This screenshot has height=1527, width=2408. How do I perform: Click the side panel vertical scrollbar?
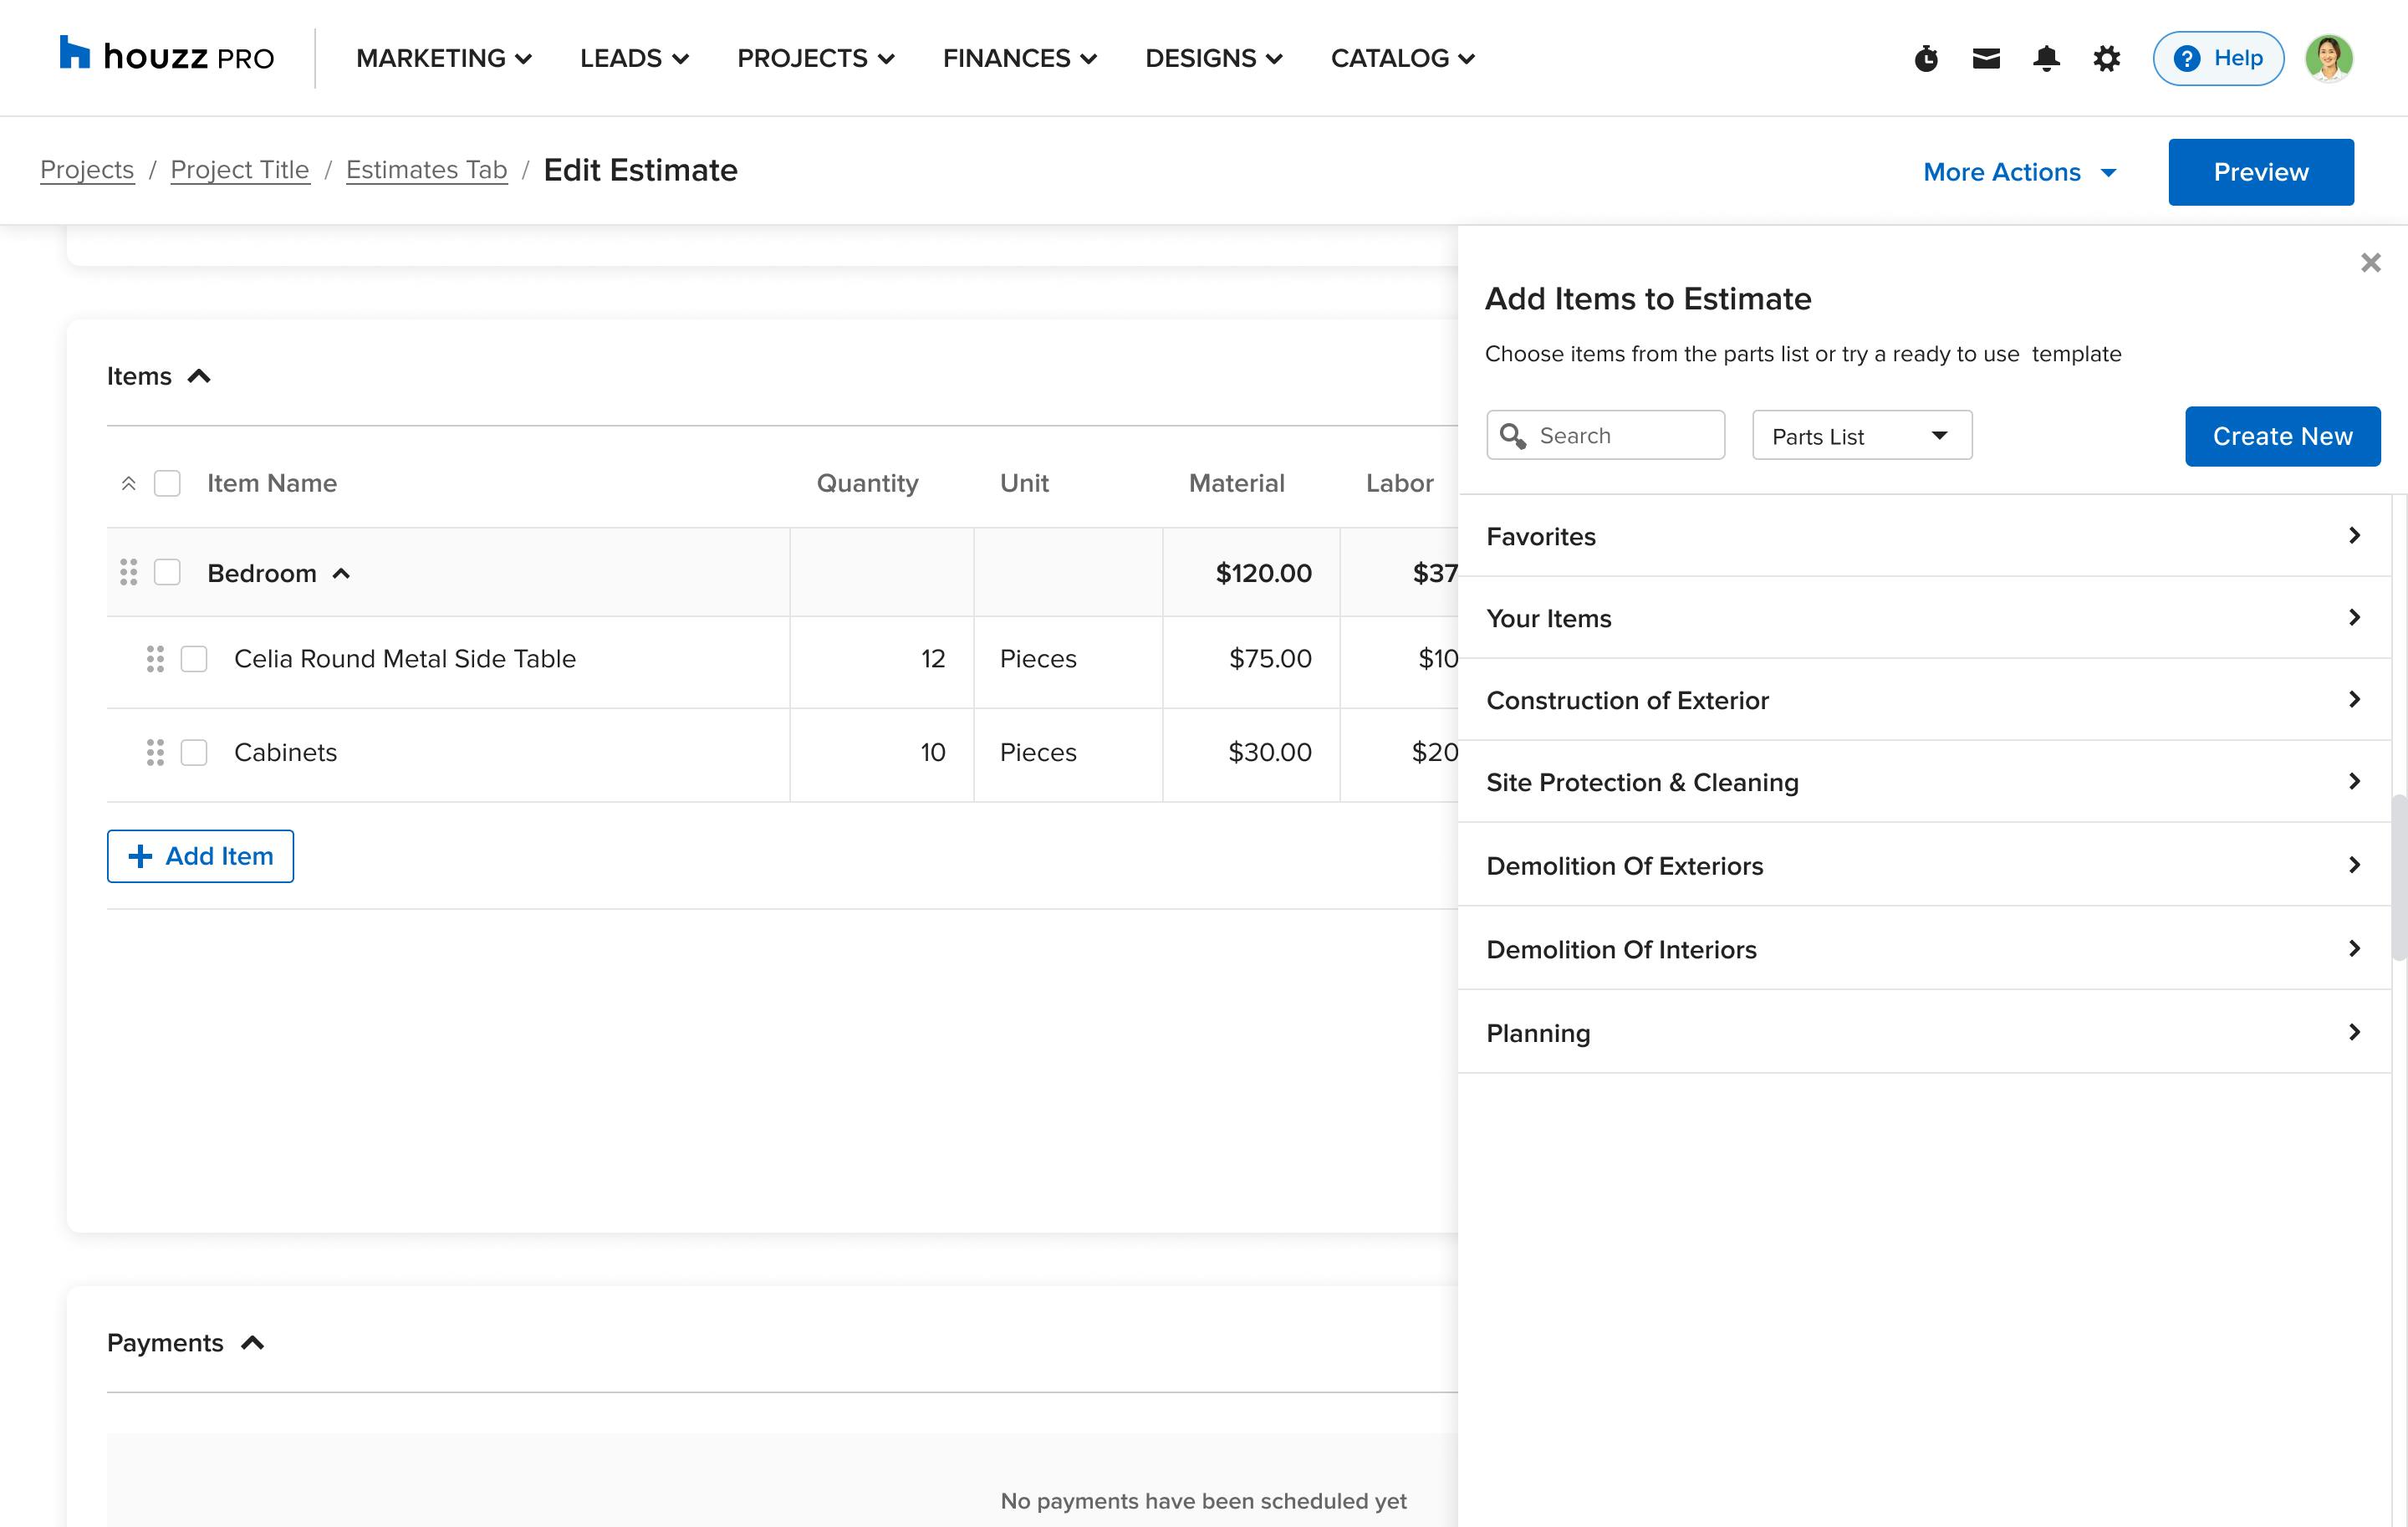[x=2398, y=877]
